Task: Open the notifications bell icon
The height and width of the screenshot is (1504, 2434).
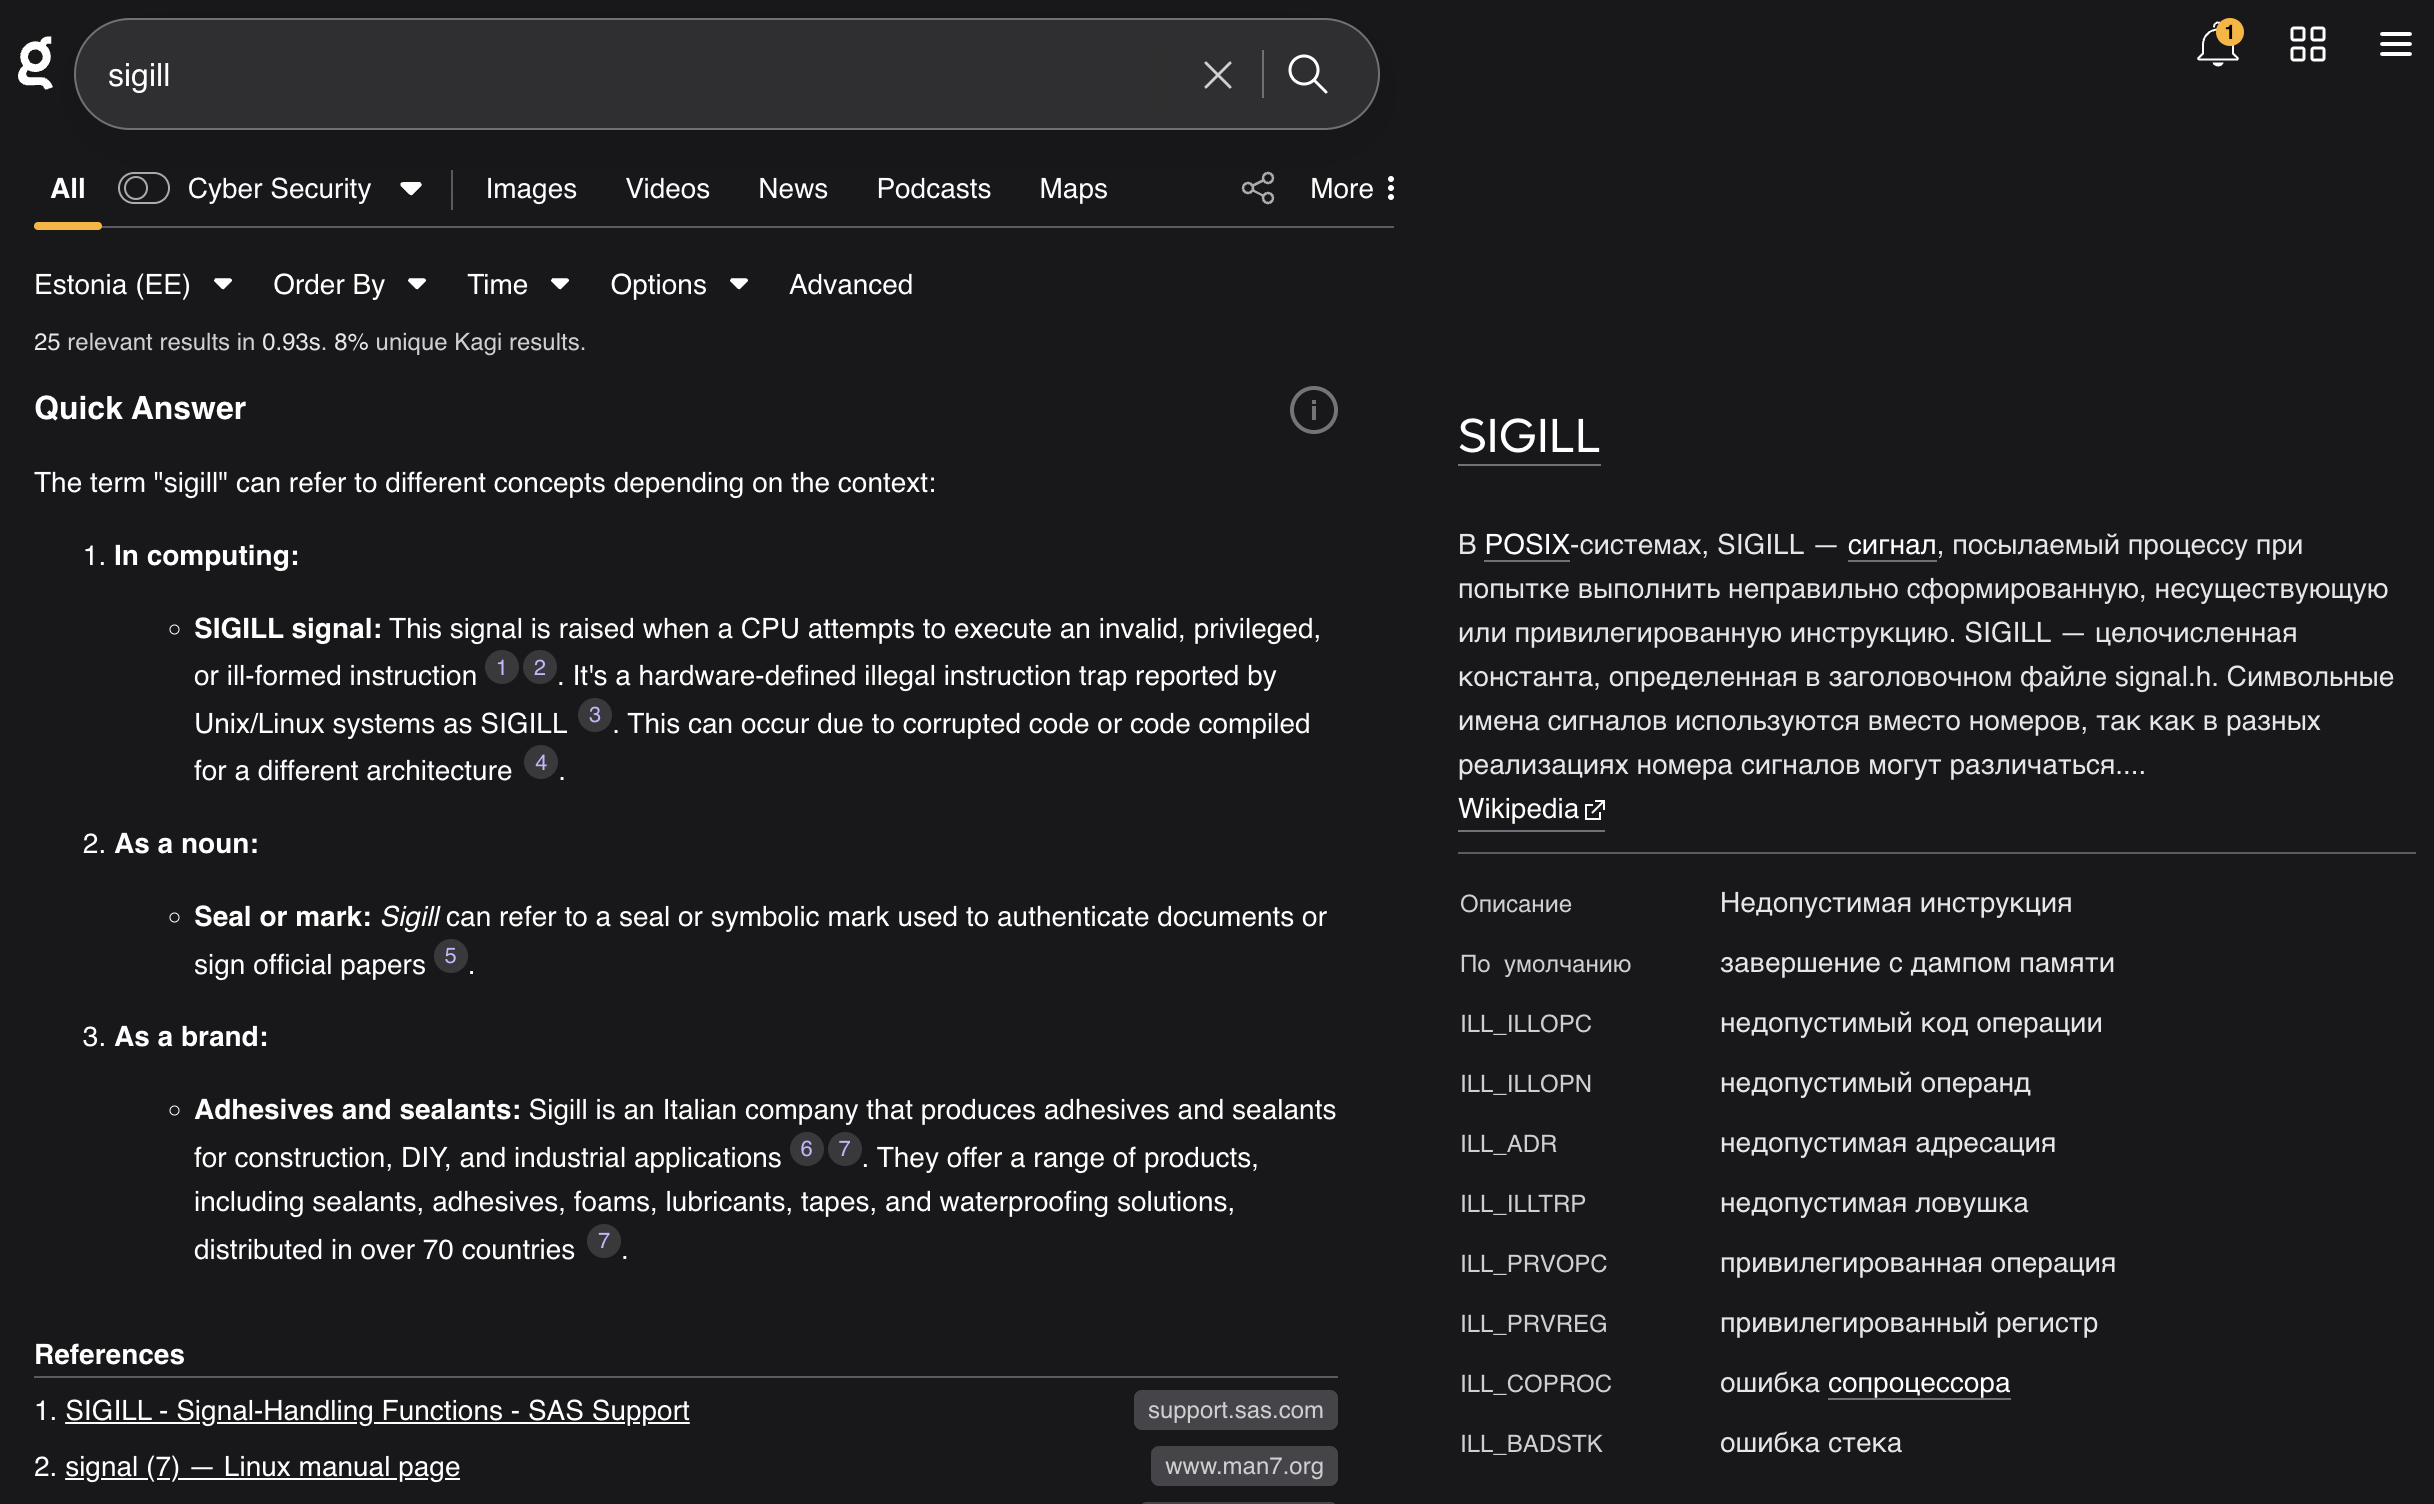Action: [x=2217, y=45]
